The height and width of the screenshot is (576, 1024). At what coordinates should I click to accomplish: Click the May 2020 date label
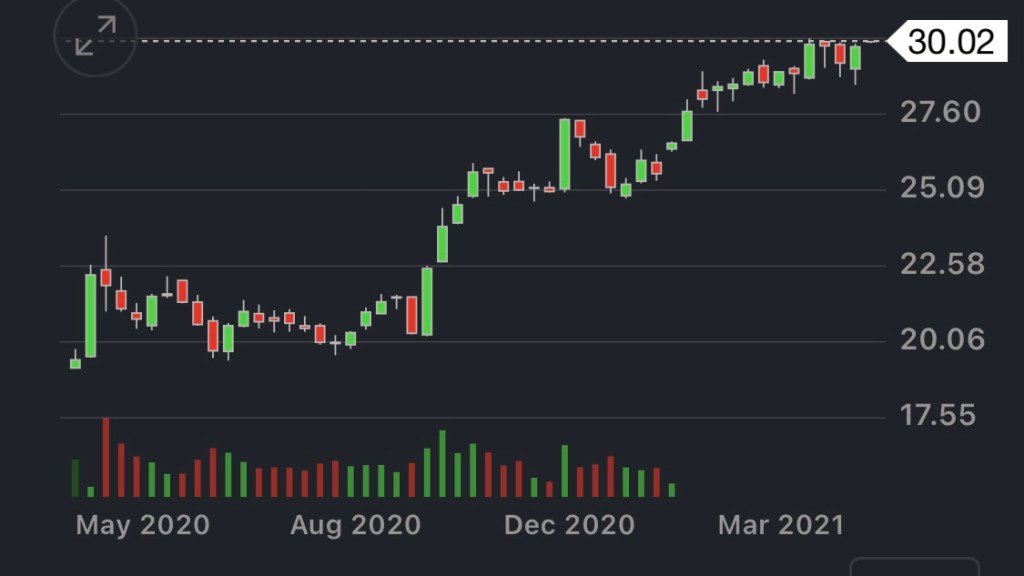[143, 525]
